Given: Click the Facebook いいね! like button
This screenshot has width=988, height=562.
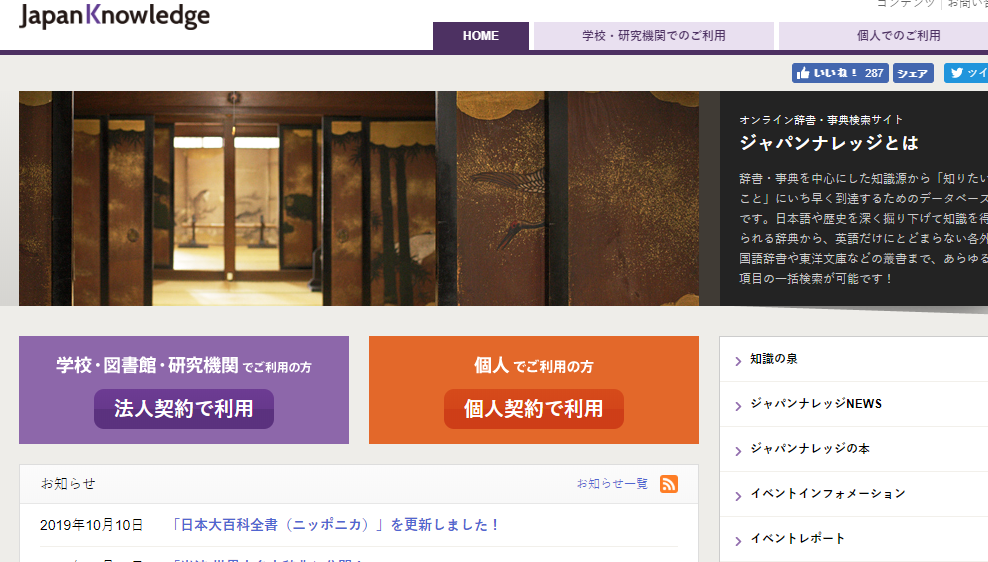Looking at the screenshot, I should tap(838, 73).
